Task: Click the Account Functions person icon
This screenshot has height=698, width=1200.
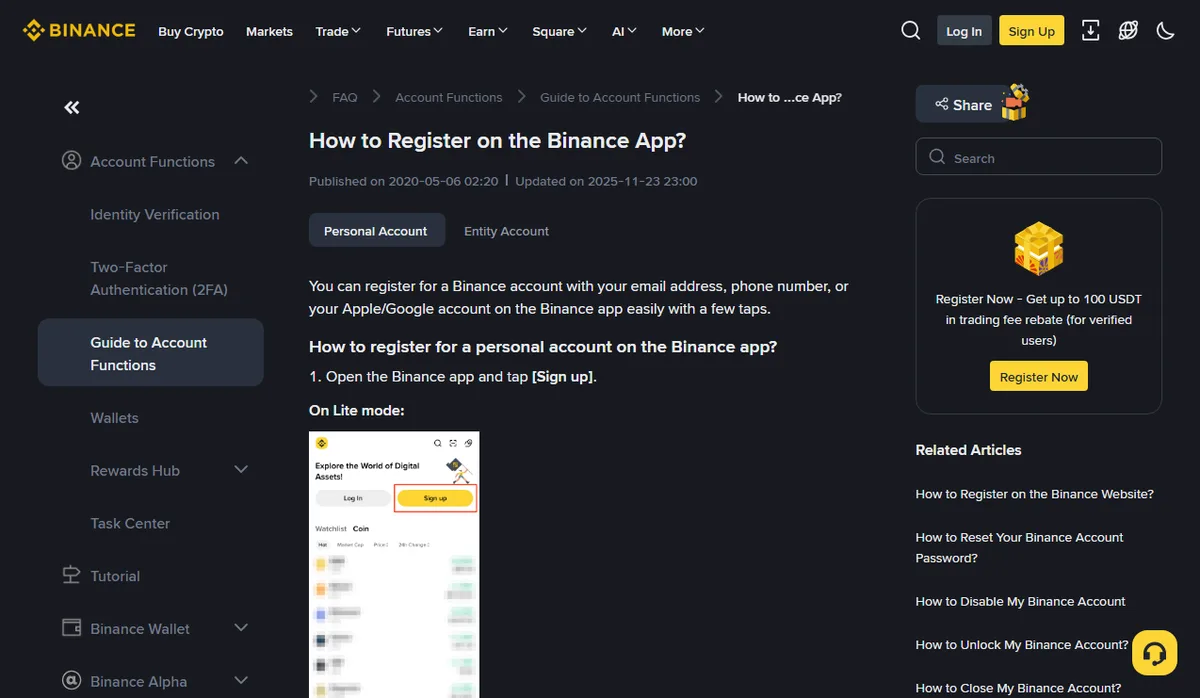Action: (x=71, y=161)
